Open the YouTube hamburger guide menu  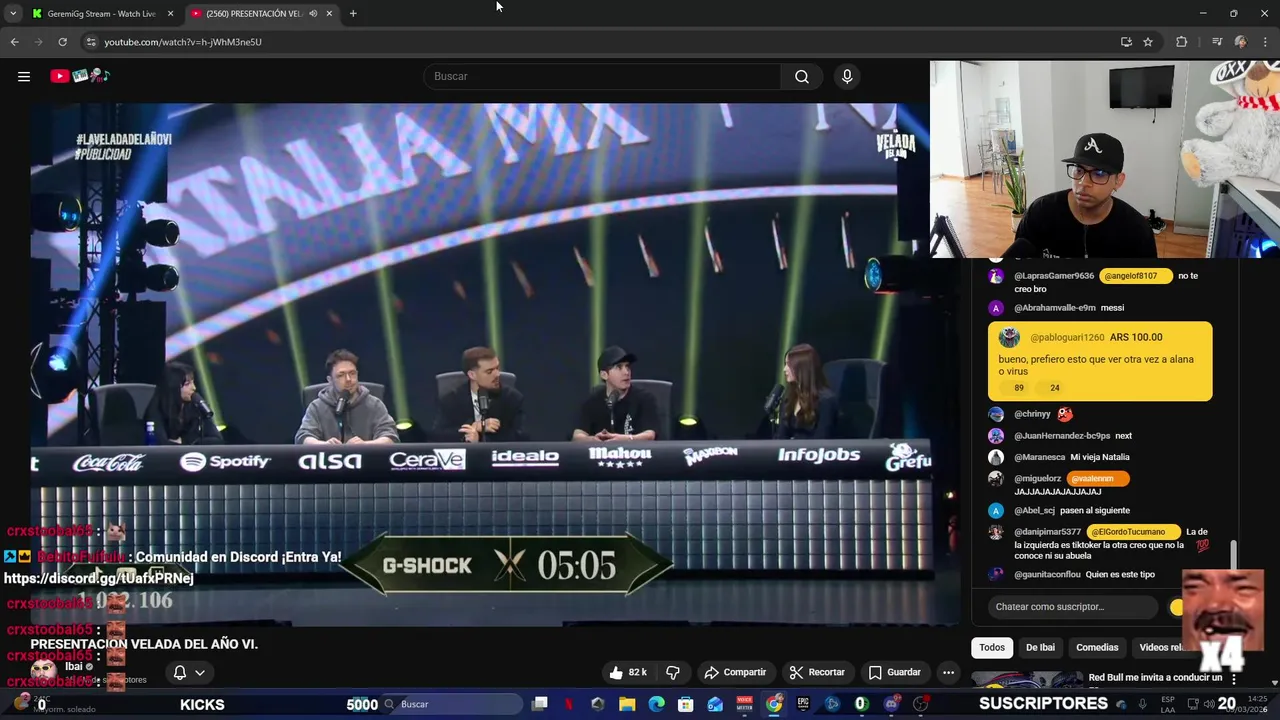click(x=24, y=76)
